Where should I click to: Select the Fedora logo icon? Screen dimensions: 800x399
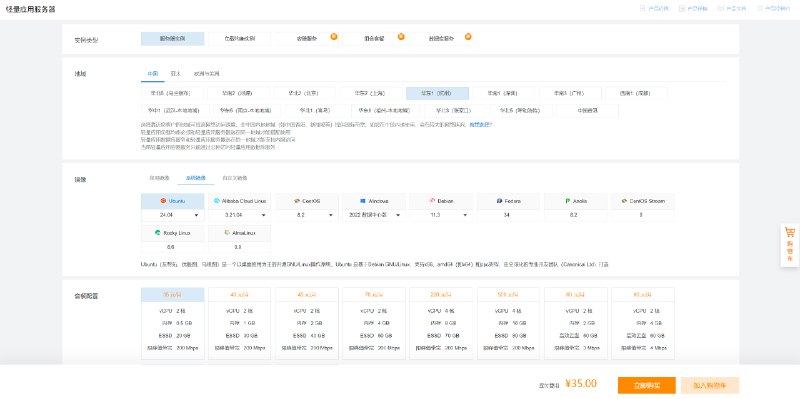tap(499, 201)
